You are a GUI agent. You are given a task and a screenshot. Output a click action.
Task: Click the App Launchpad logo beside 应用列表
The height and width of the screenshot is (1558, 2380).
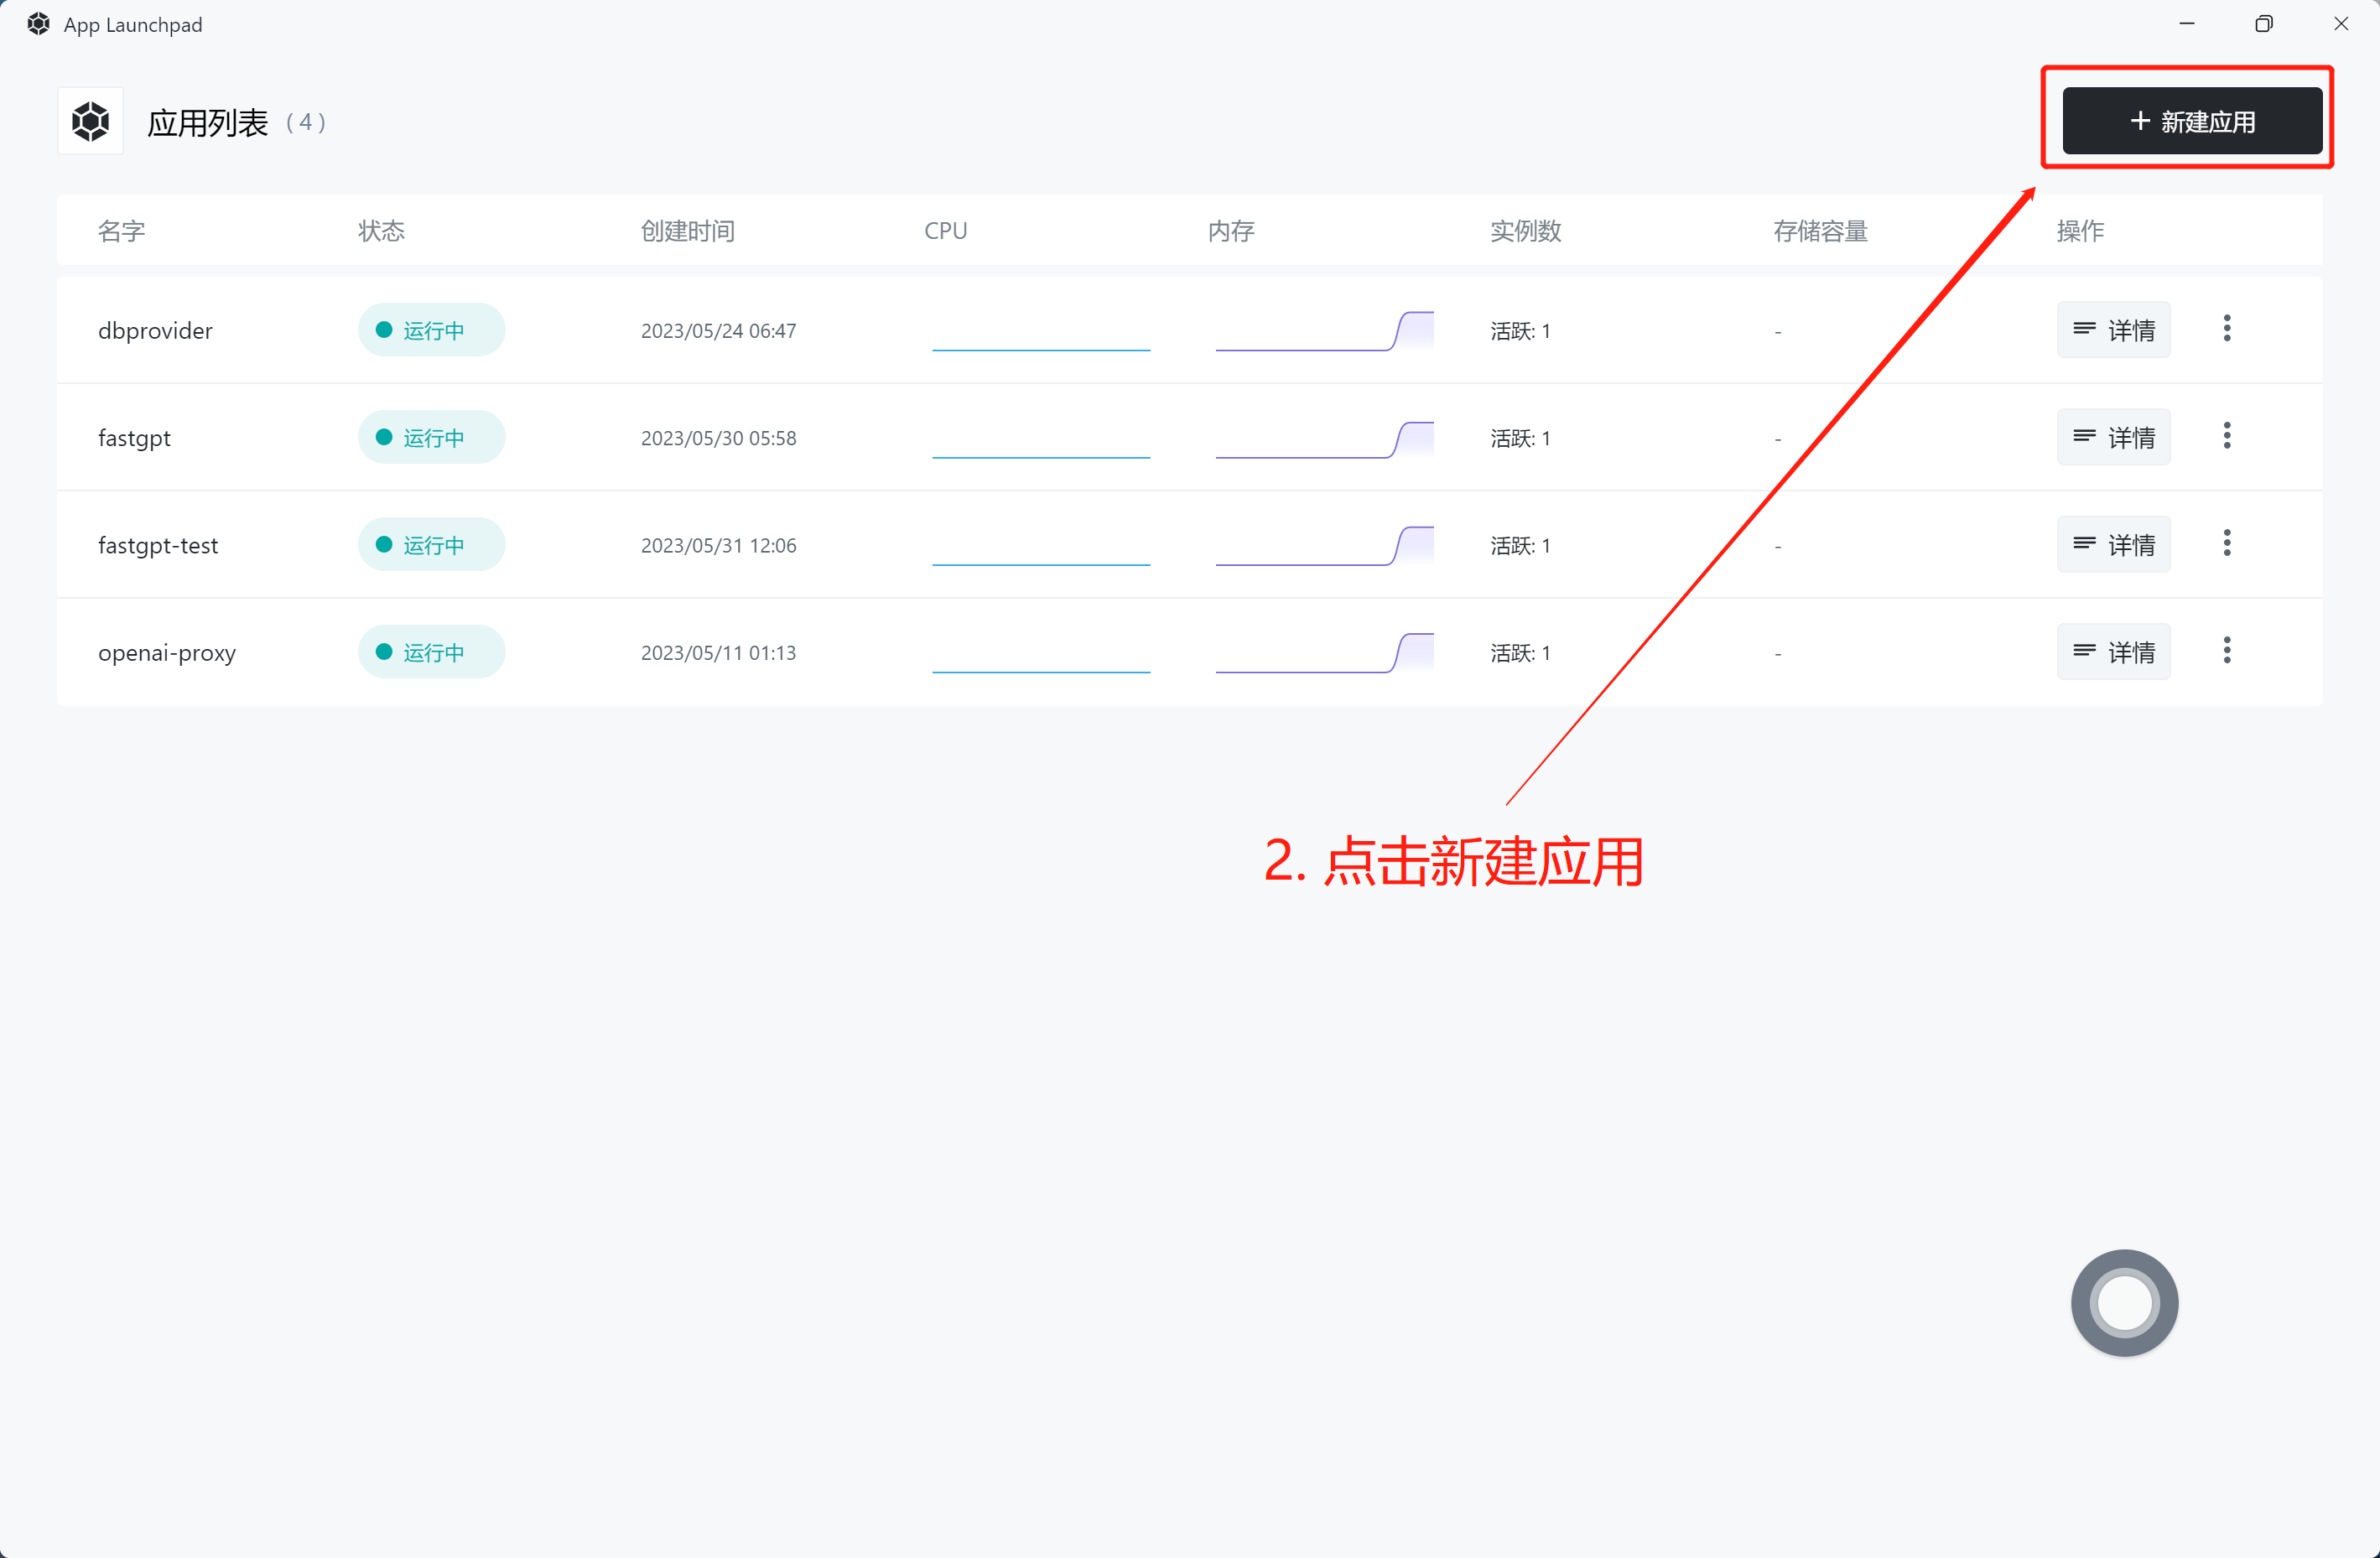point(91,122)
